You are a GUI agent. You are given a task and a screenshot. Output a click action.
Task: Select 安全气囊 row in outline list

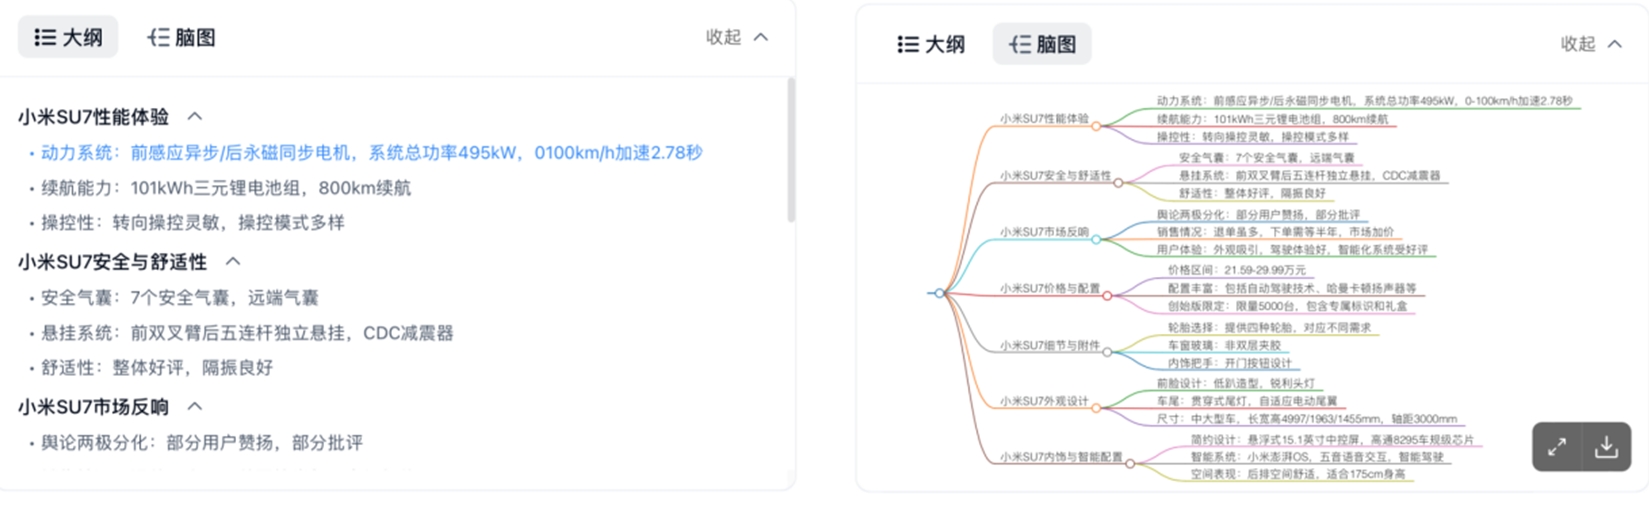point(180,298)
